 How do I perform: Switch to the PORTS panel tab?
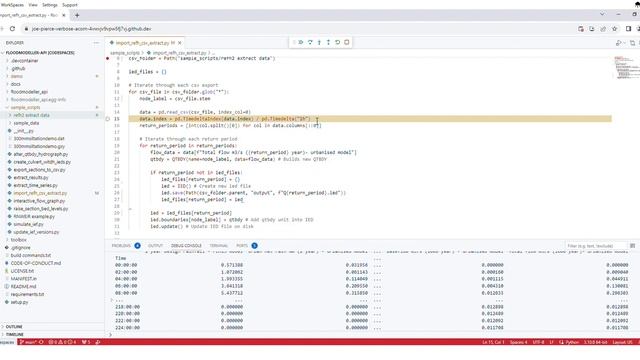point(242,246)
